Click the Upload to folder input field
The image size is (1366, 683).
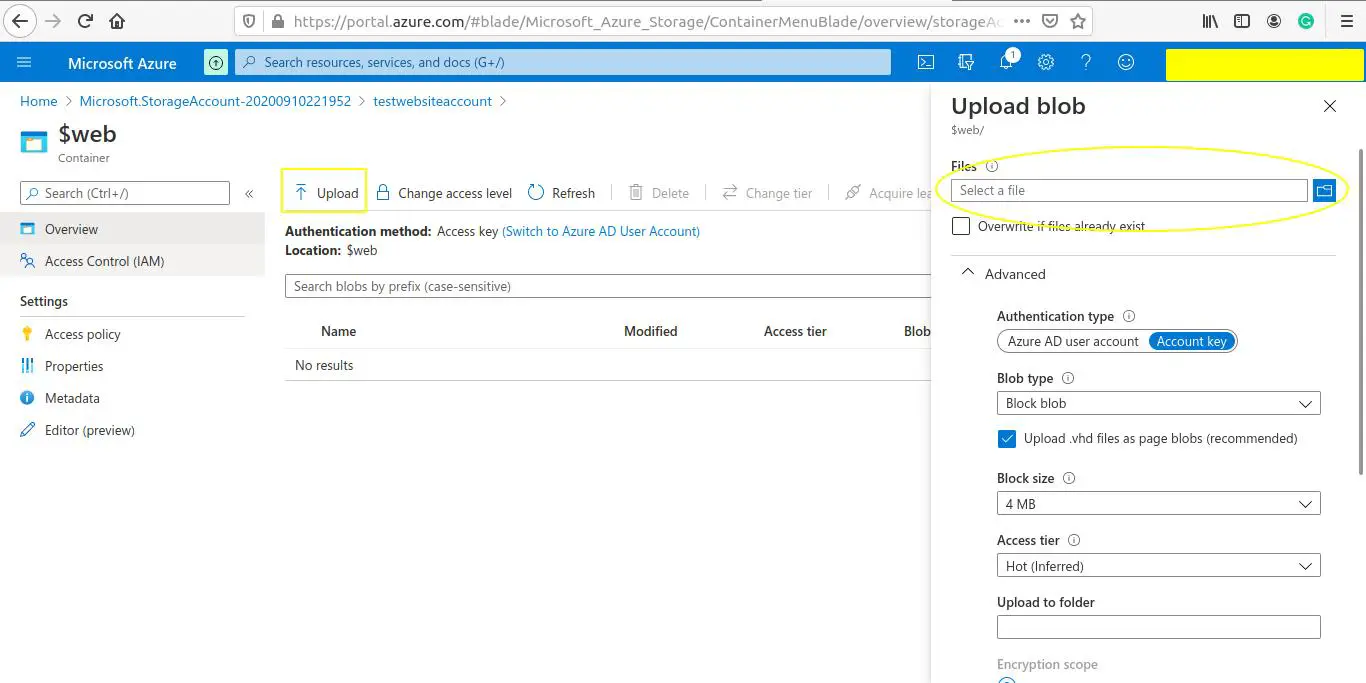click(1158, 627)
